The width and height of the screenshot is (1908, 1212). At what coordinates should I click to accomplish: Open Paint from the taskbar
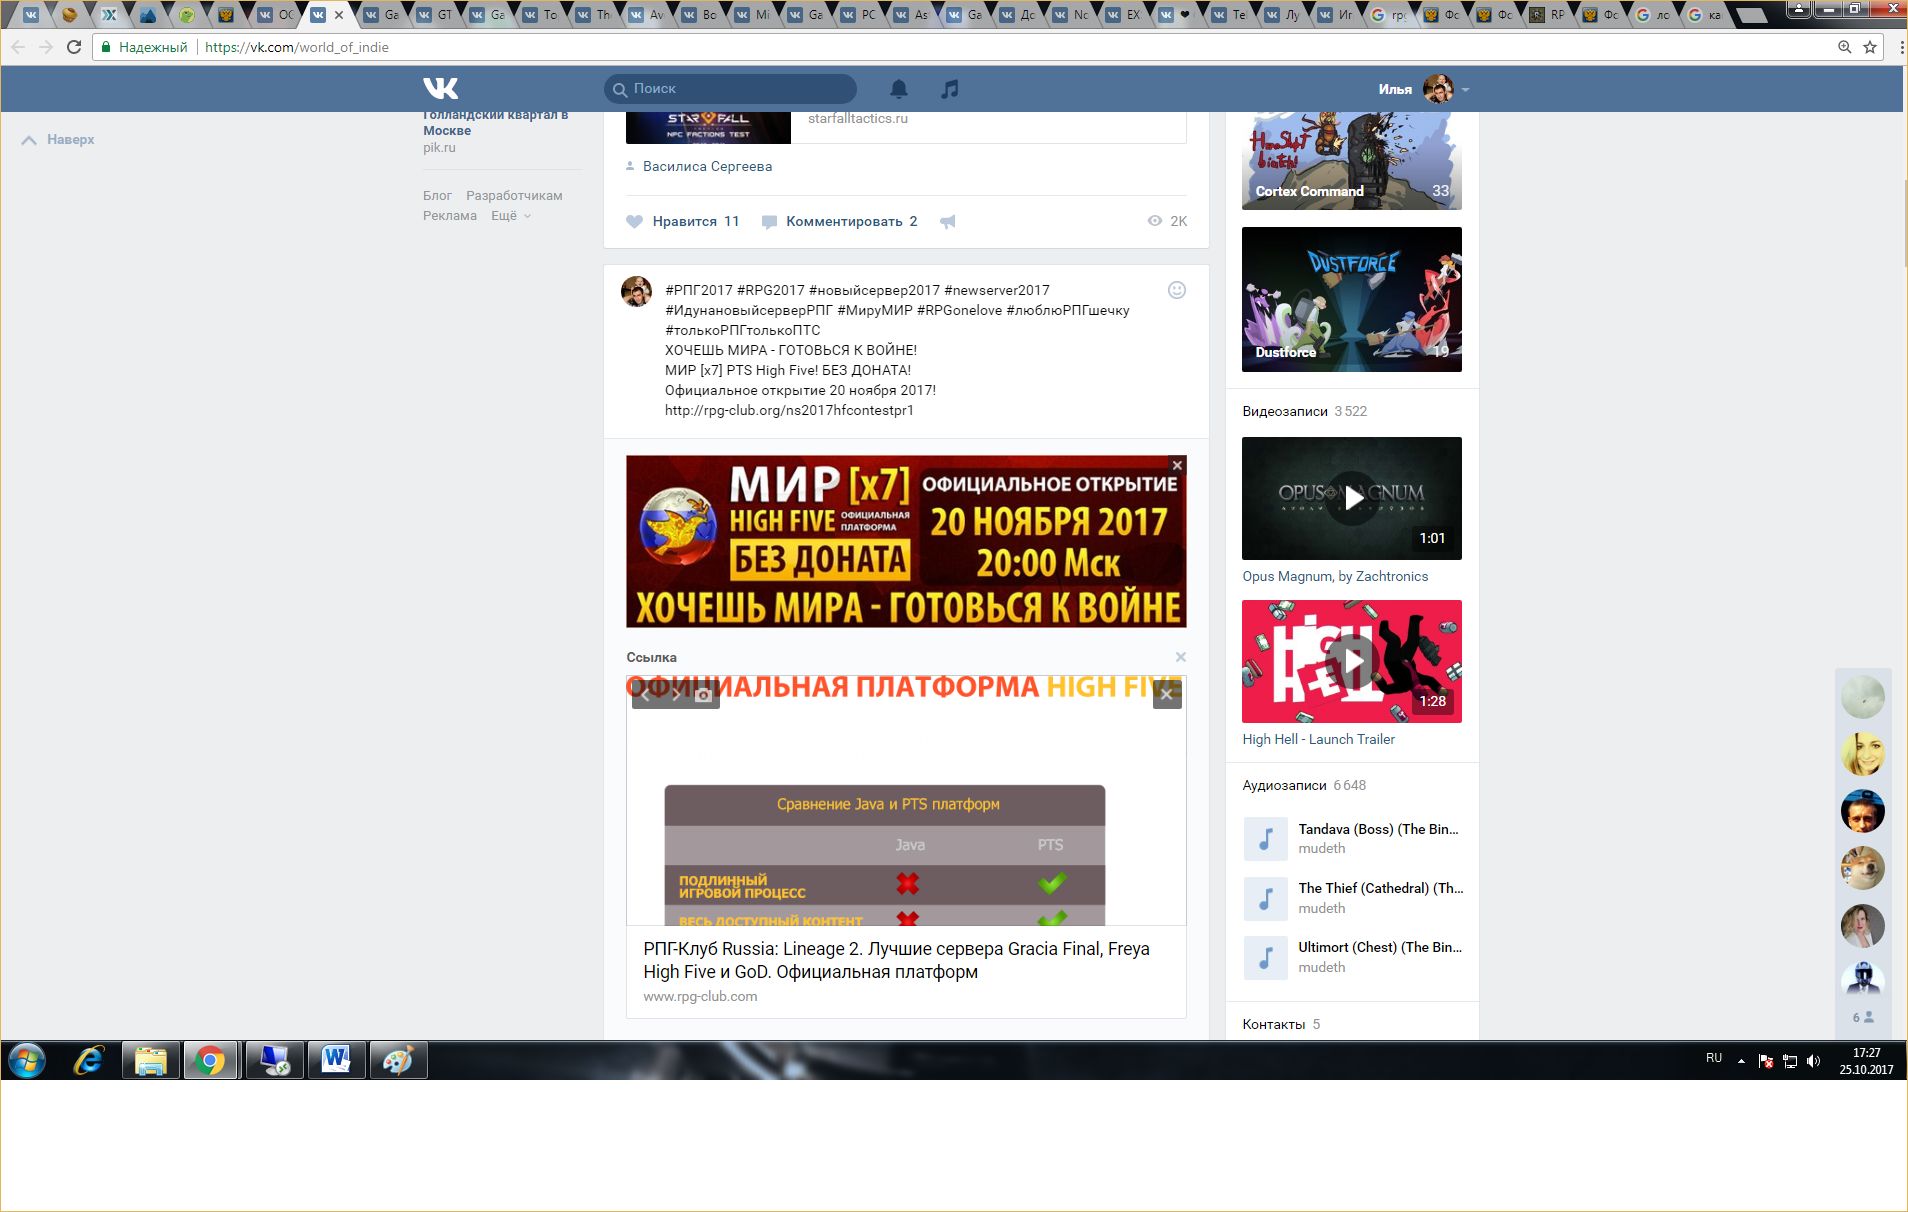[398, 1060]
